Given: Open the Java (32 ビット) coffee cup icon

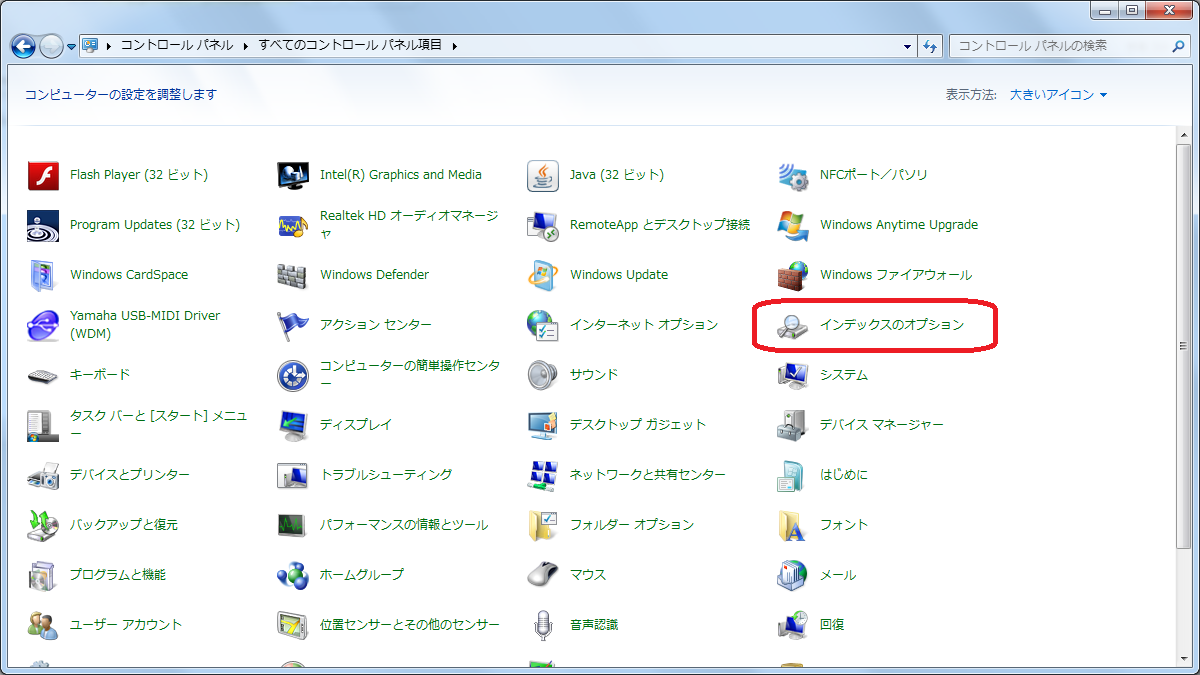Looking at the screenshot, I should click(x=543, y=175).
